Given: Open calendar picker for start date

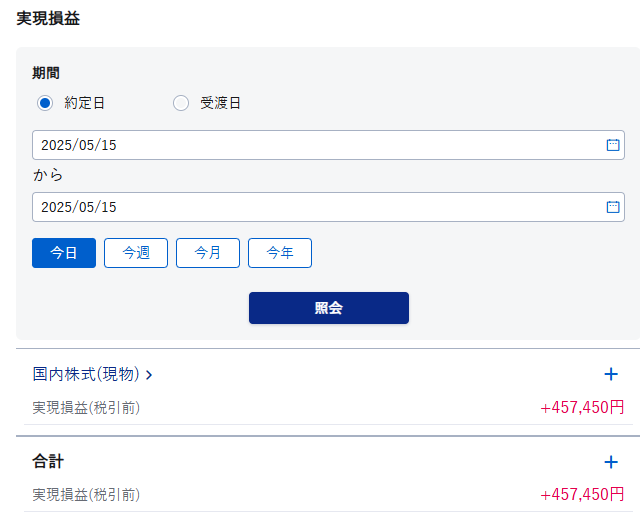Looking at the screenshot, I should pos(613,145).
